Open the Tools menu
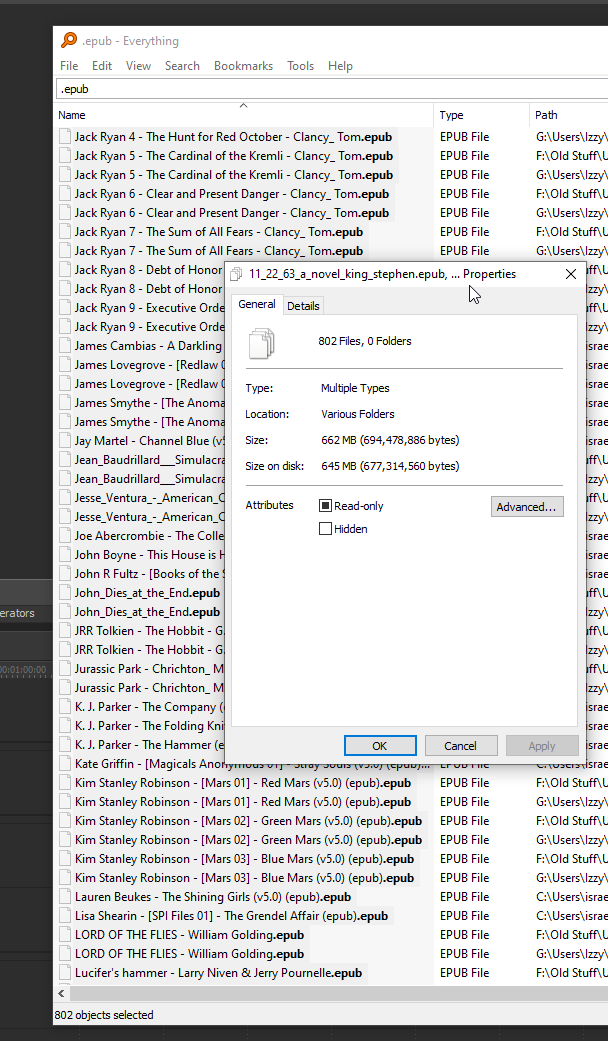This screenshot has height=1041, width=608. click(x=300, y=66)
